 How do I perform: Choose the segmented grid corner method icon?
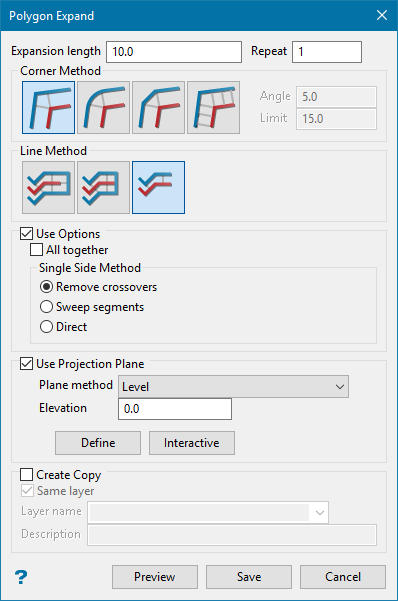214,107
